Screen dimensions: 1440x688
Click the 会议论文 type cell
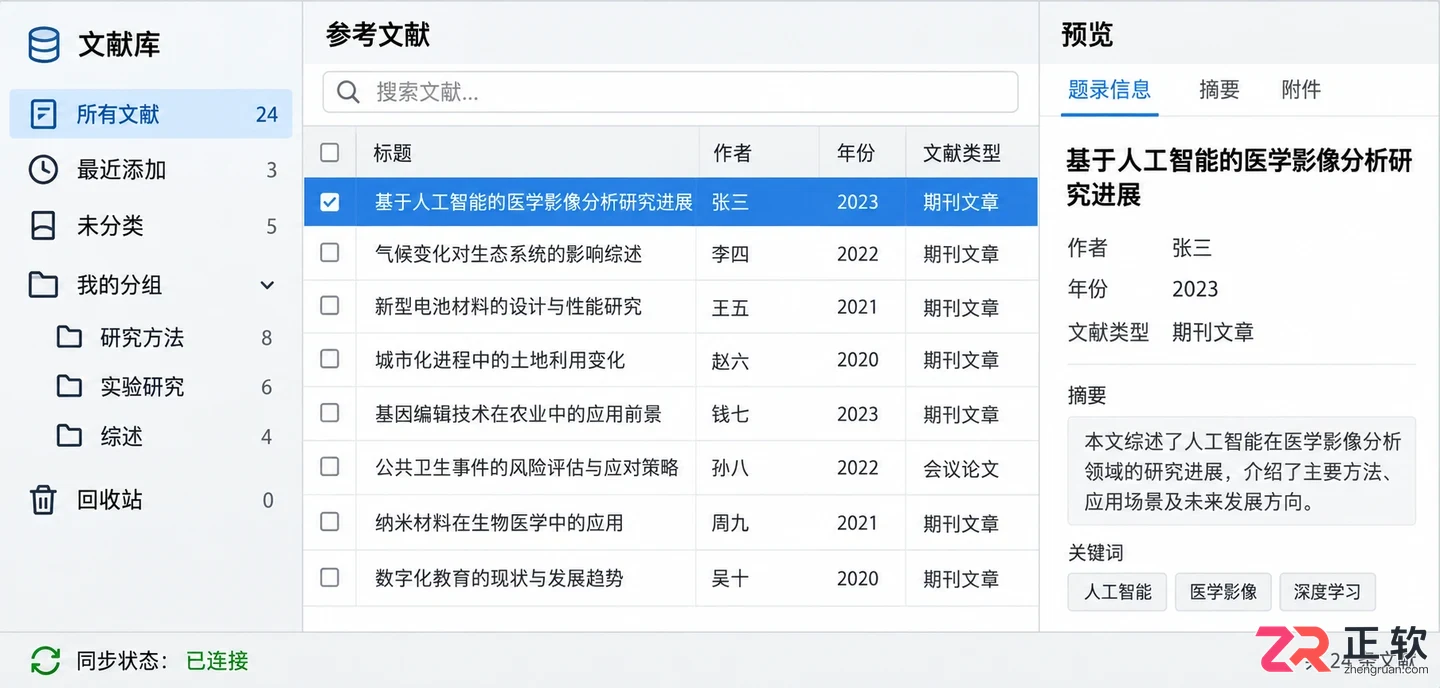tap(961, 468)
